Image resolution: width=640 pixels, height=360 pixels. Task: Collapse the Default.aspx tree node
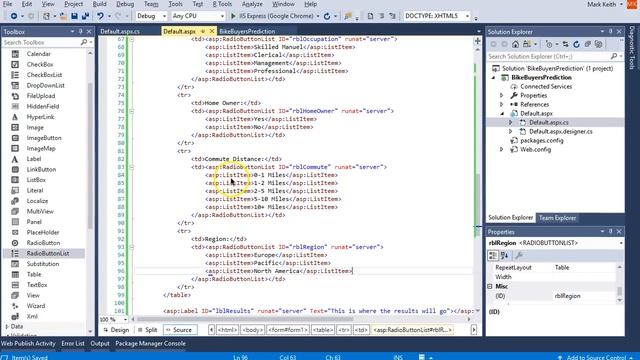[x=502, y=113]
